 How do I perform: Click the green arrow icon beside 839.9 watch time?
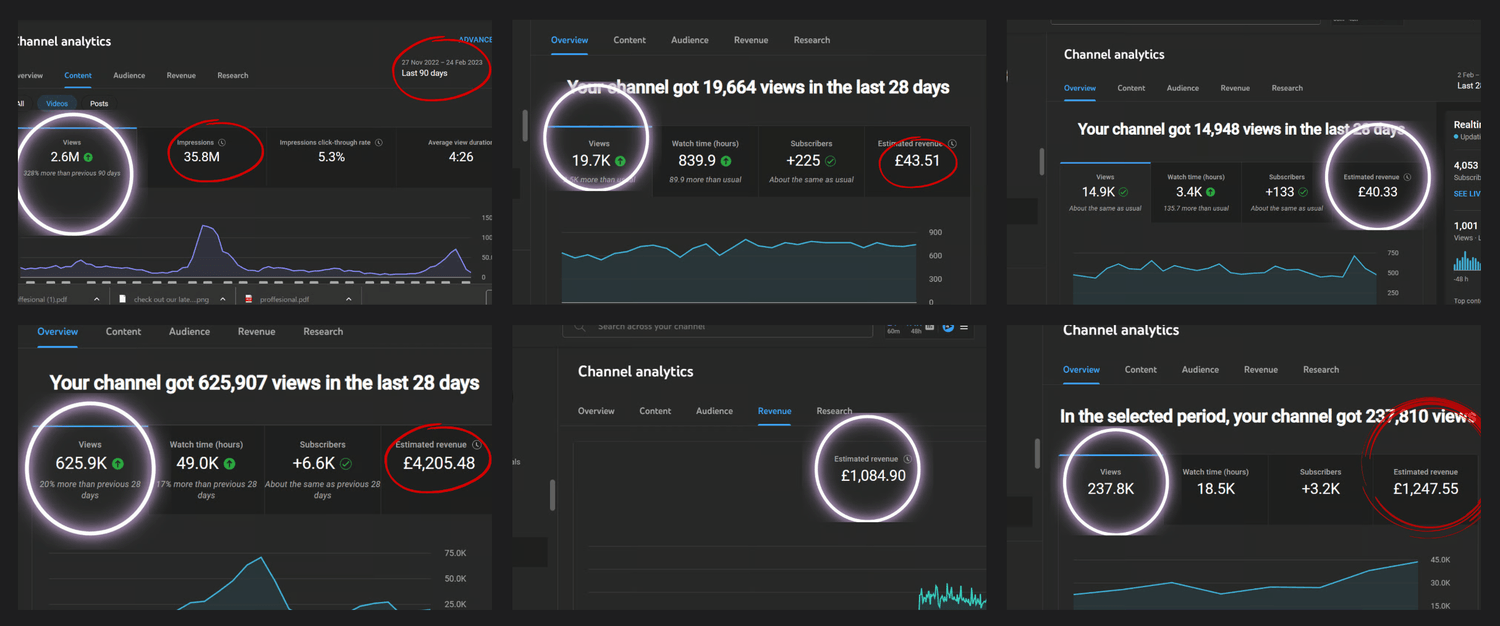point(725,161)
